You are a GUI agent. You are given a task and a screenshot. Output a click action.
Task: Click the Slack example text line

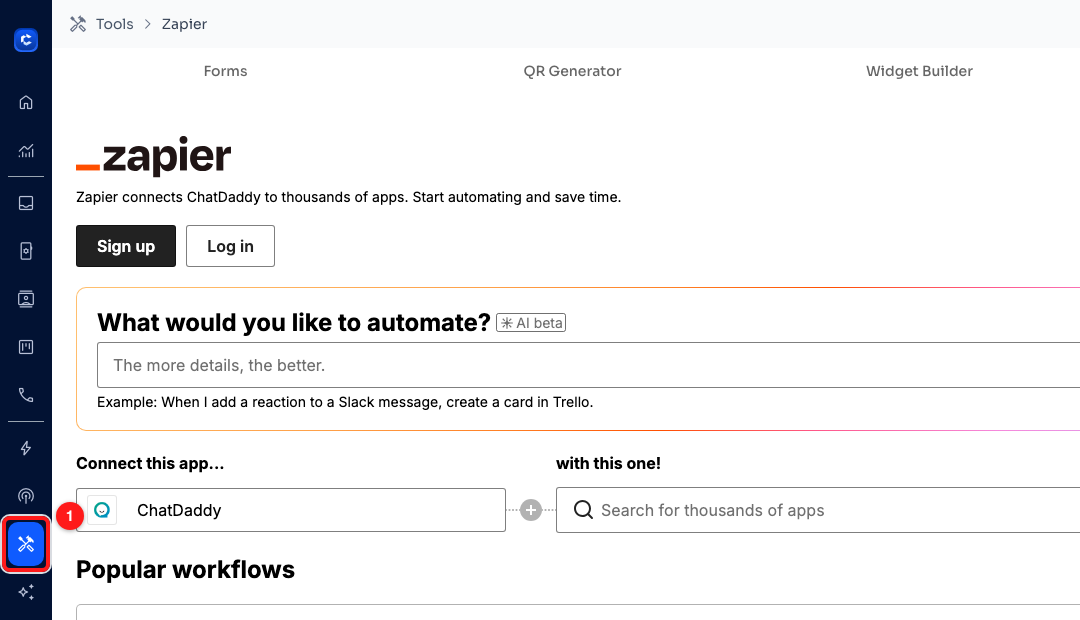point(345,402)
